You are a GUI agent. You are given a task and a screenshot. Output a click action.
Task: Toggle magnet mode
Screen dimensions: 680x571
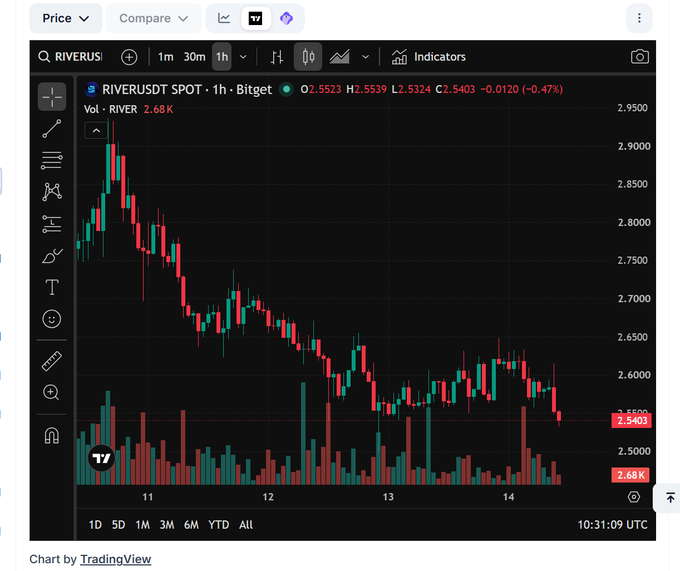point(52,435)
